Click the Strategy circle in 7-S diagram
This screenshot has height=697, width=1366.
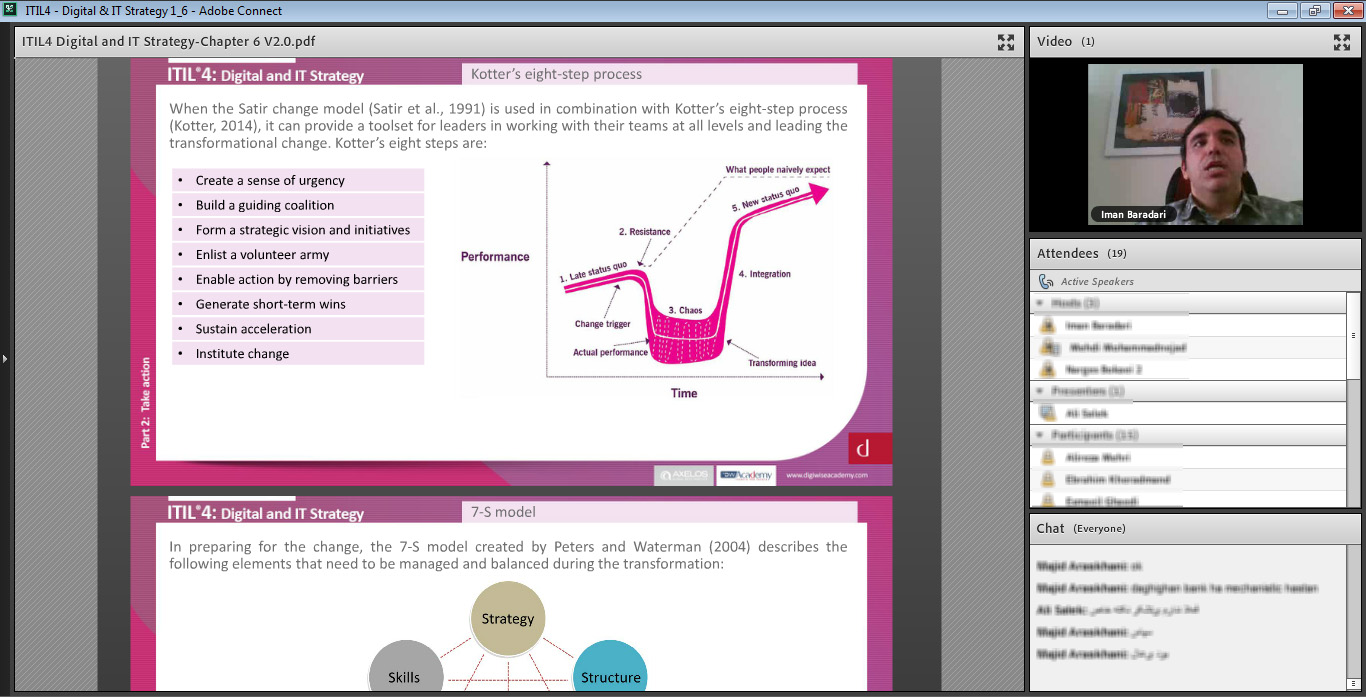pos(508,618)
